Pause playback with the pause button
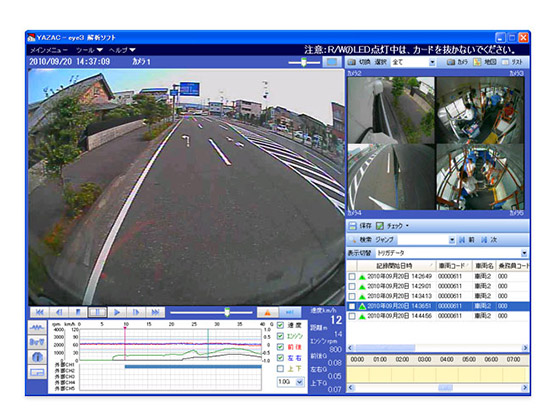The height and width of the screenshot is (420, 560). click(98, 312)
